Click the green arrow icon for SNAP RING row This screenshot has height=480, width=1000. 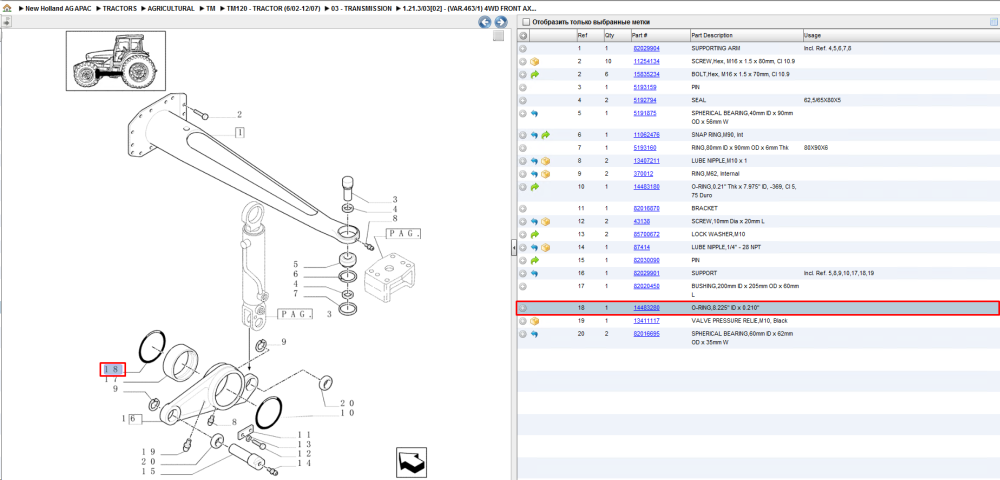click(x=545, y=135)
